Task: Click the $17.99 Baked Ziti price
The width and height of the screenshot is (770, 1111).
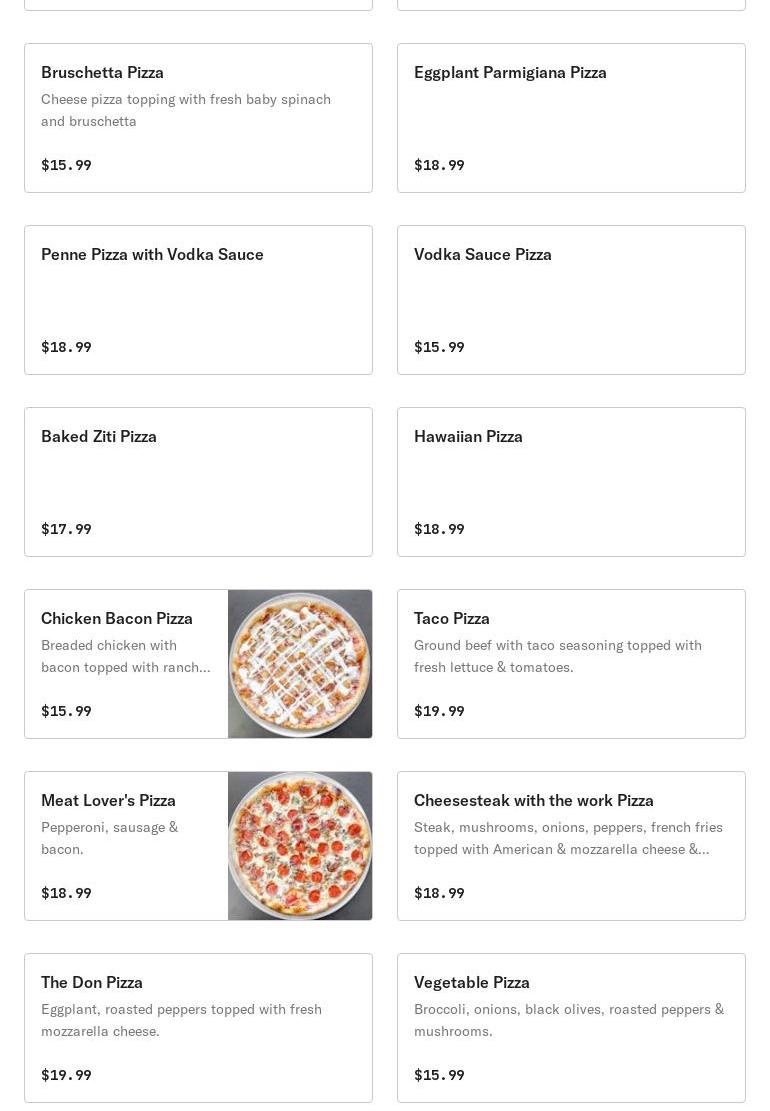Action: pyautogui.click(x=67, y=529)
